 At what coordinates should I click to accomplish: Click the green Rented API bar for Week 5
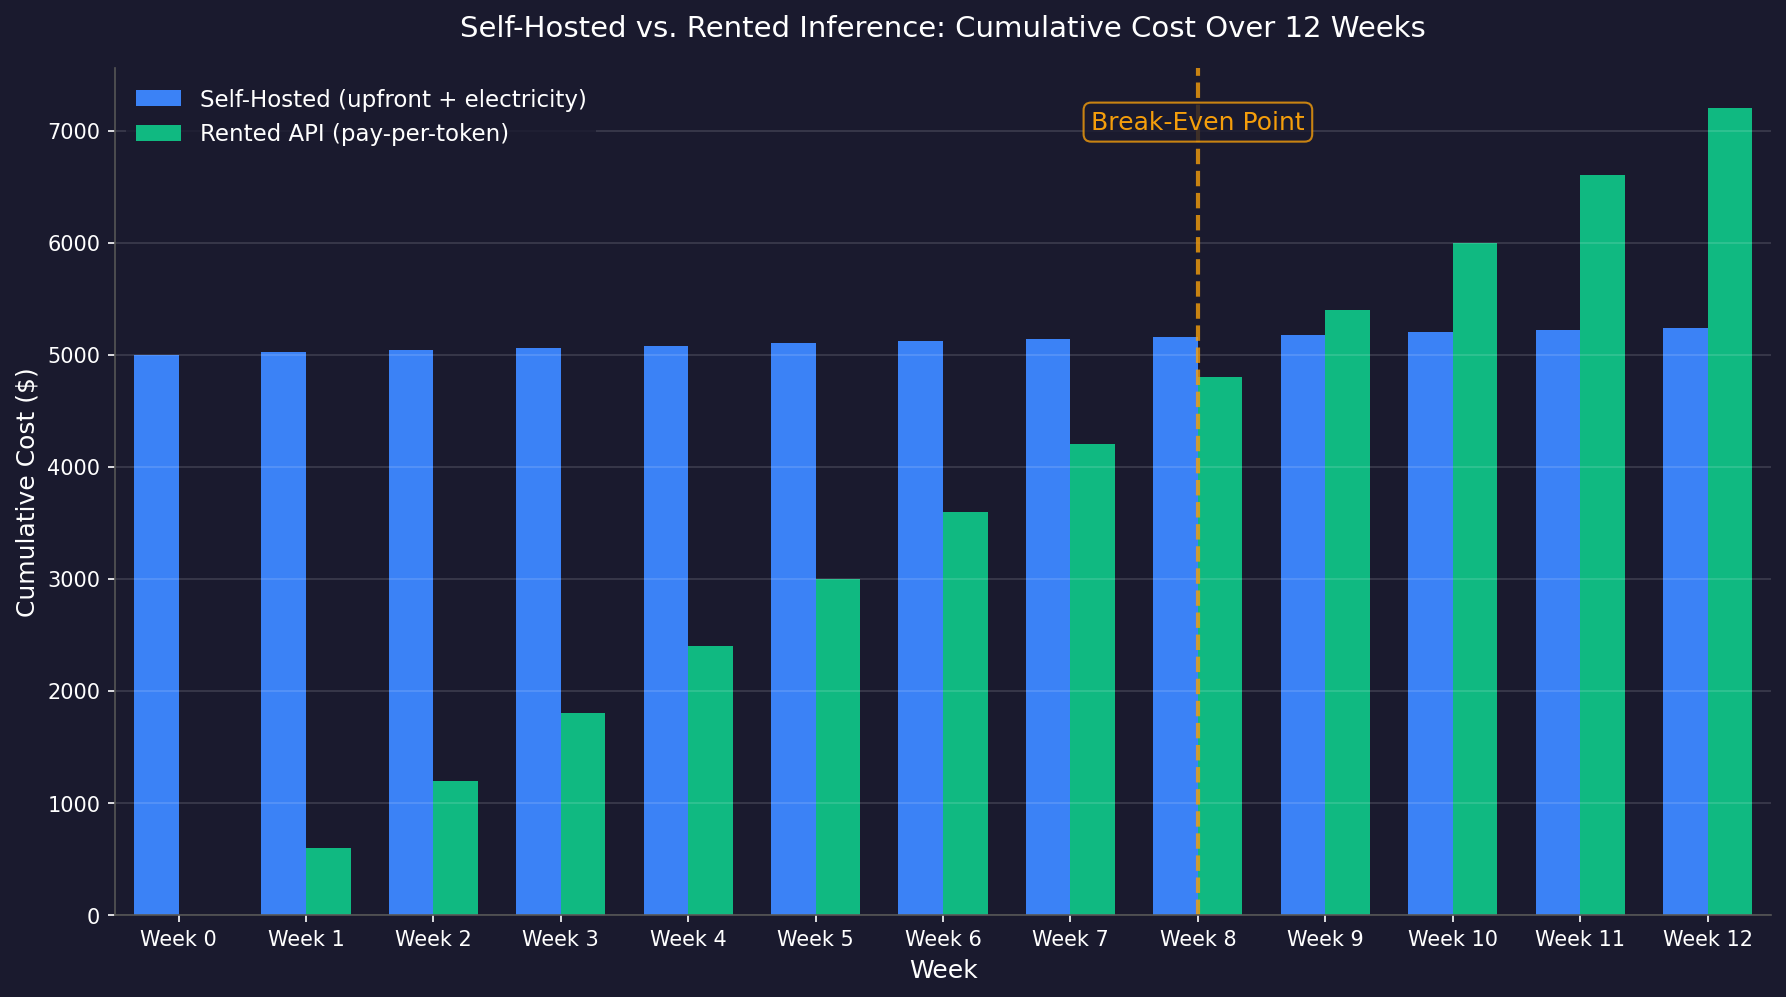tap(838, 747)
